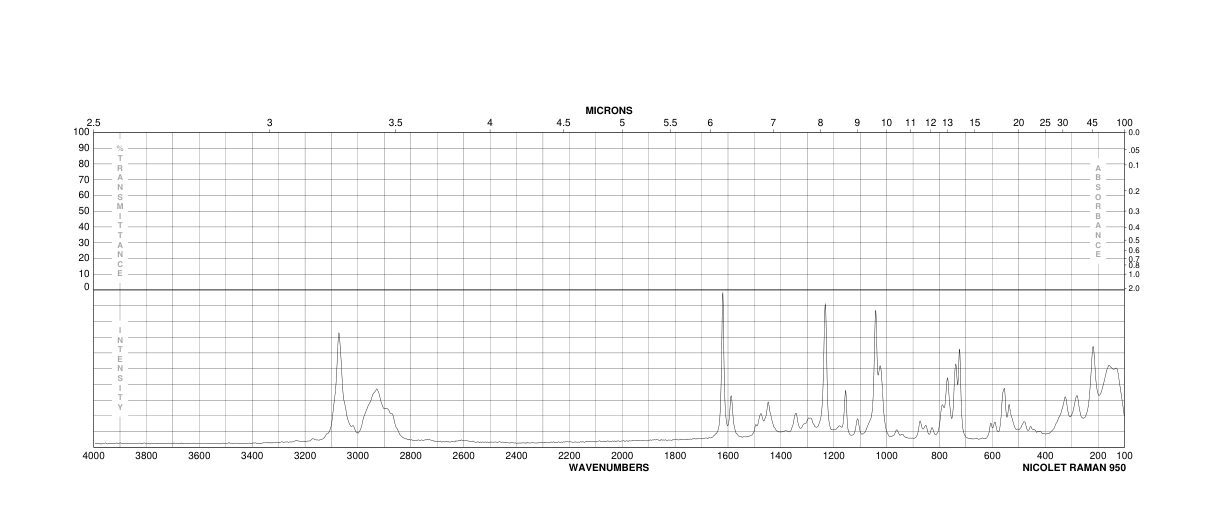Viewport: 1224px width, 528px height.
Task: Click the 3000 wavenumber tick label
Action: (x=358, y=456)
